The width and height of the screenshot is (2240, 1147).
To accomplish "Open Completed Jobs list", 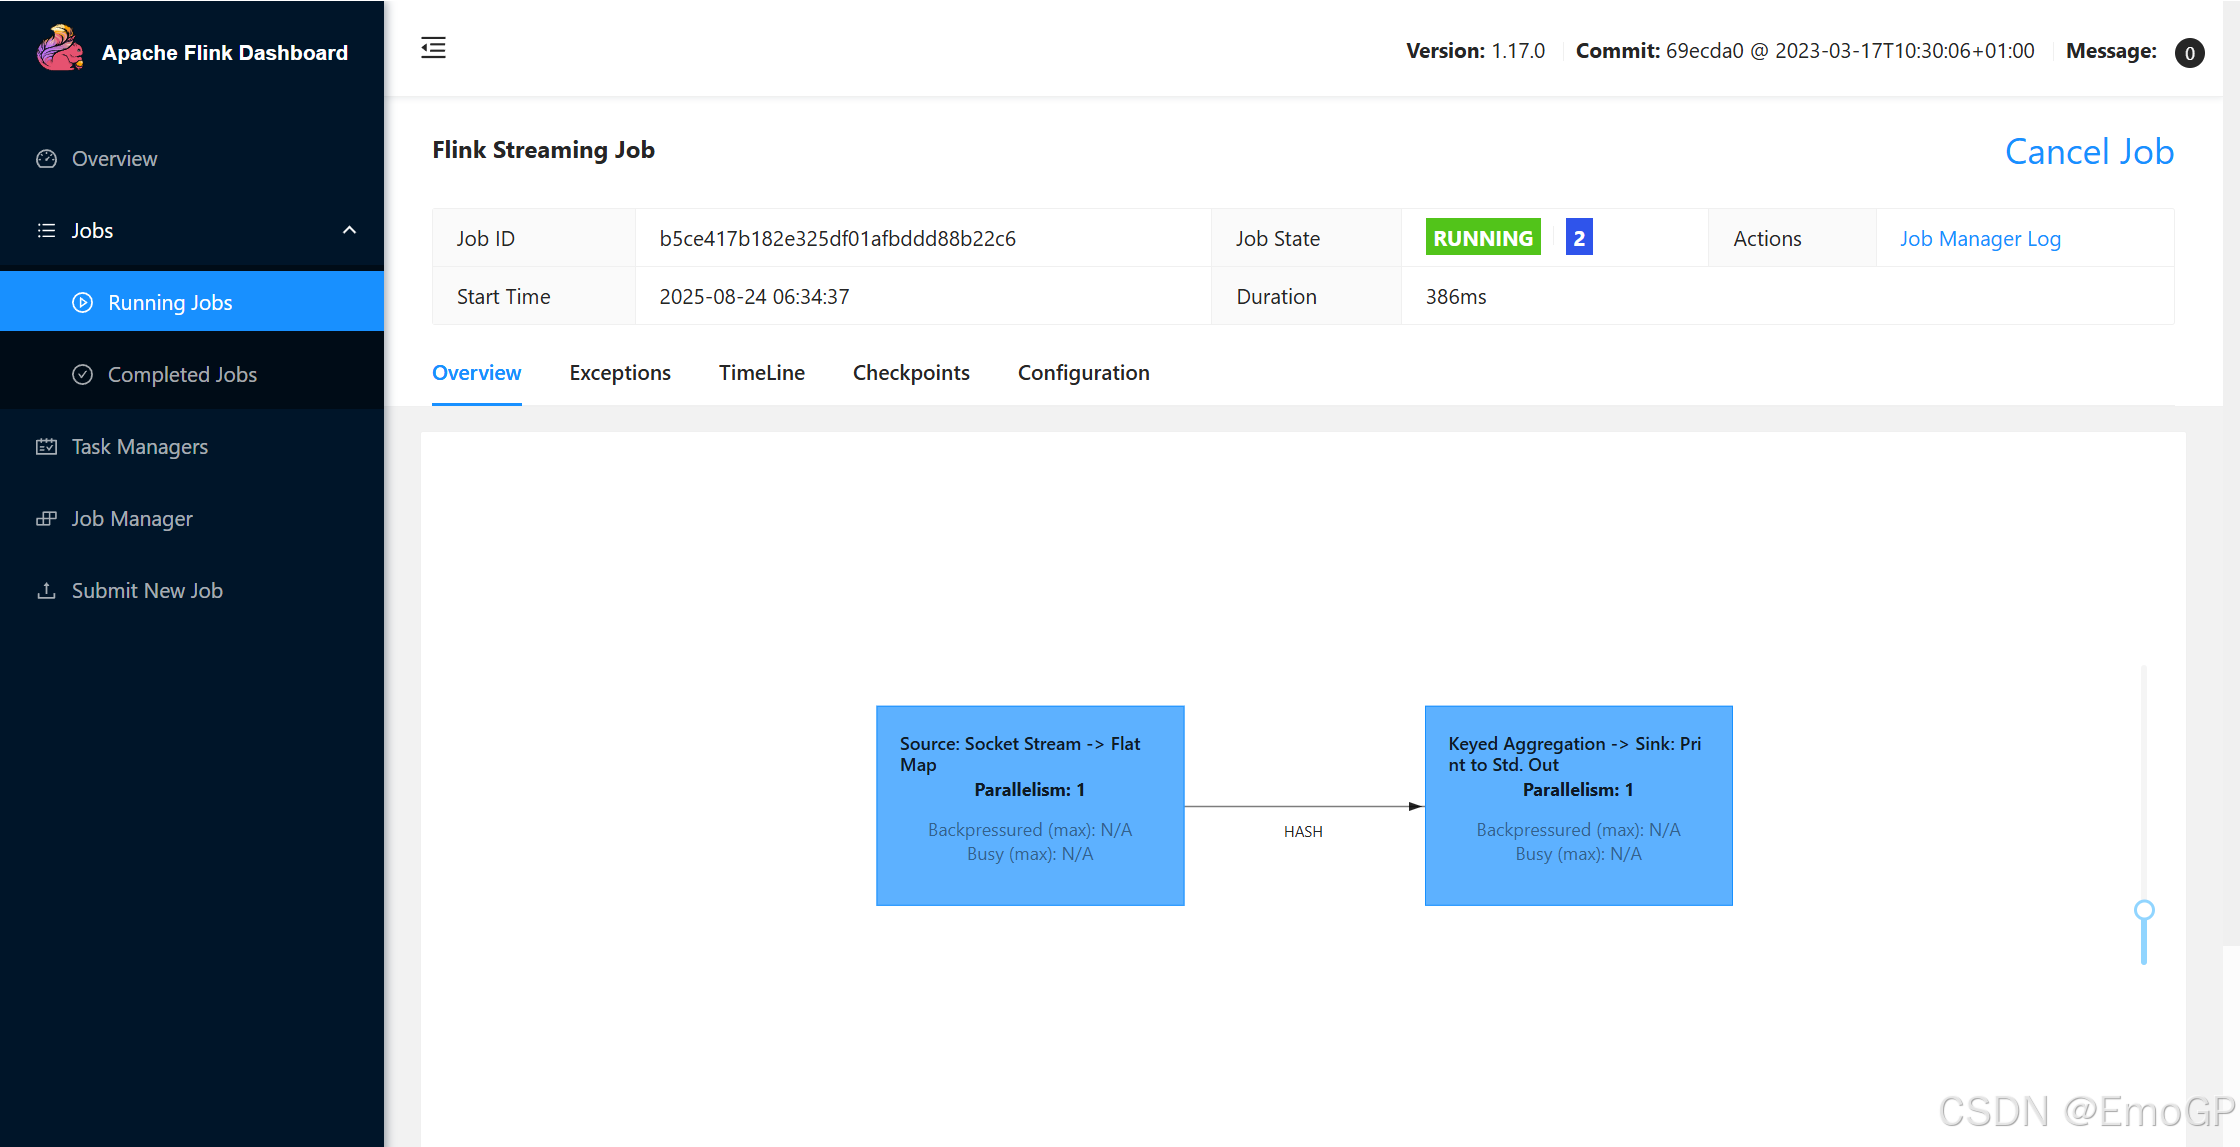I will click(x=192, y=374).
